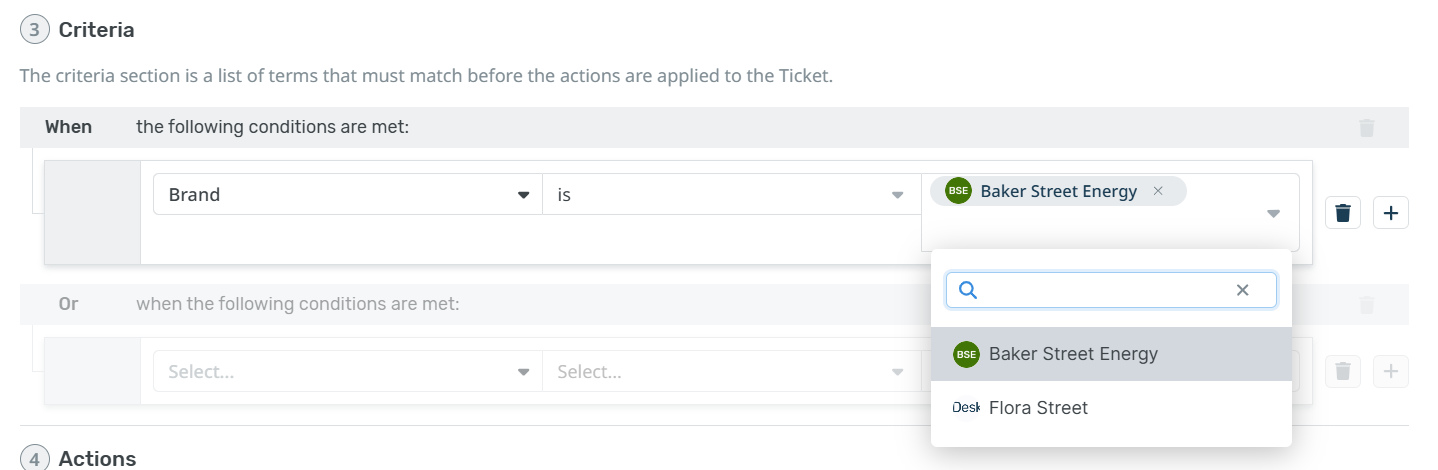This screenshot has width=1438, height=470.
Task: Click the magnifier icon in the dropdown search
Action: point(967,290)
